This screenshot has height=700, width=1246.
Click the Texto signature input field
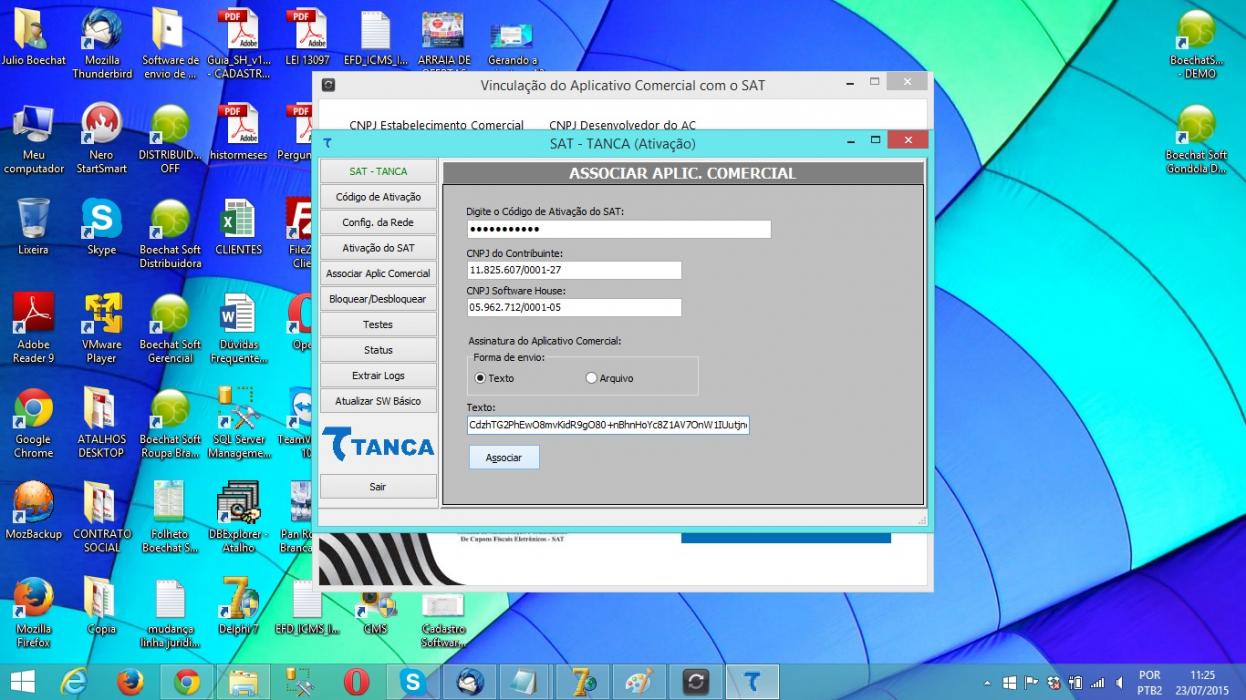608,425
